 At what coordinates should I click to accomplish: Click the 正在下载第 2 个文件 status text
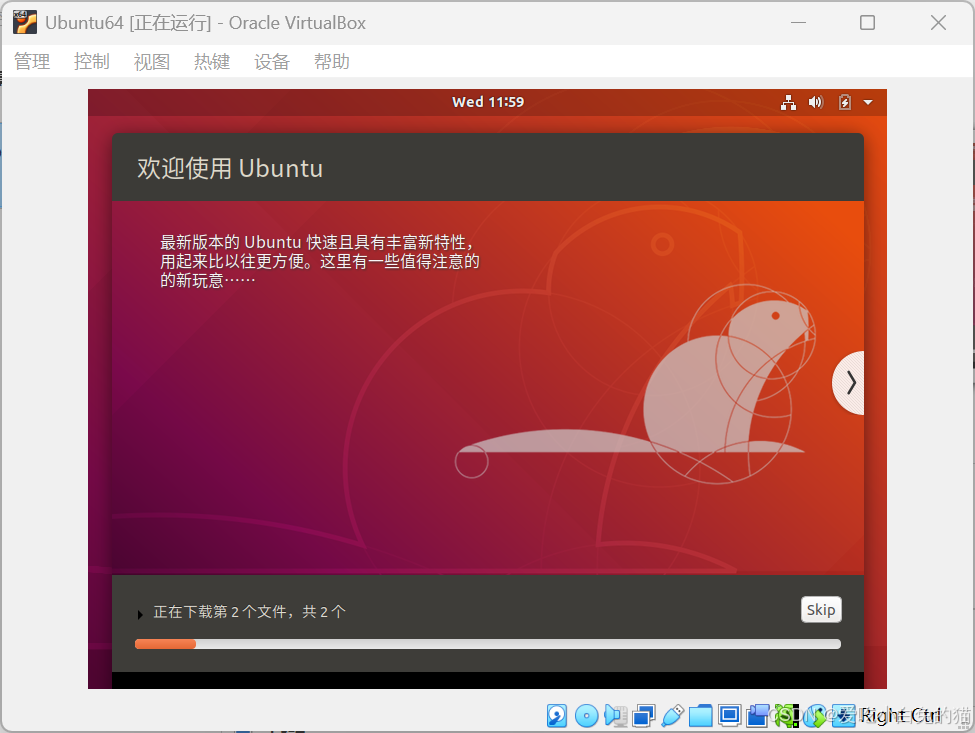[x=249, y=612]
